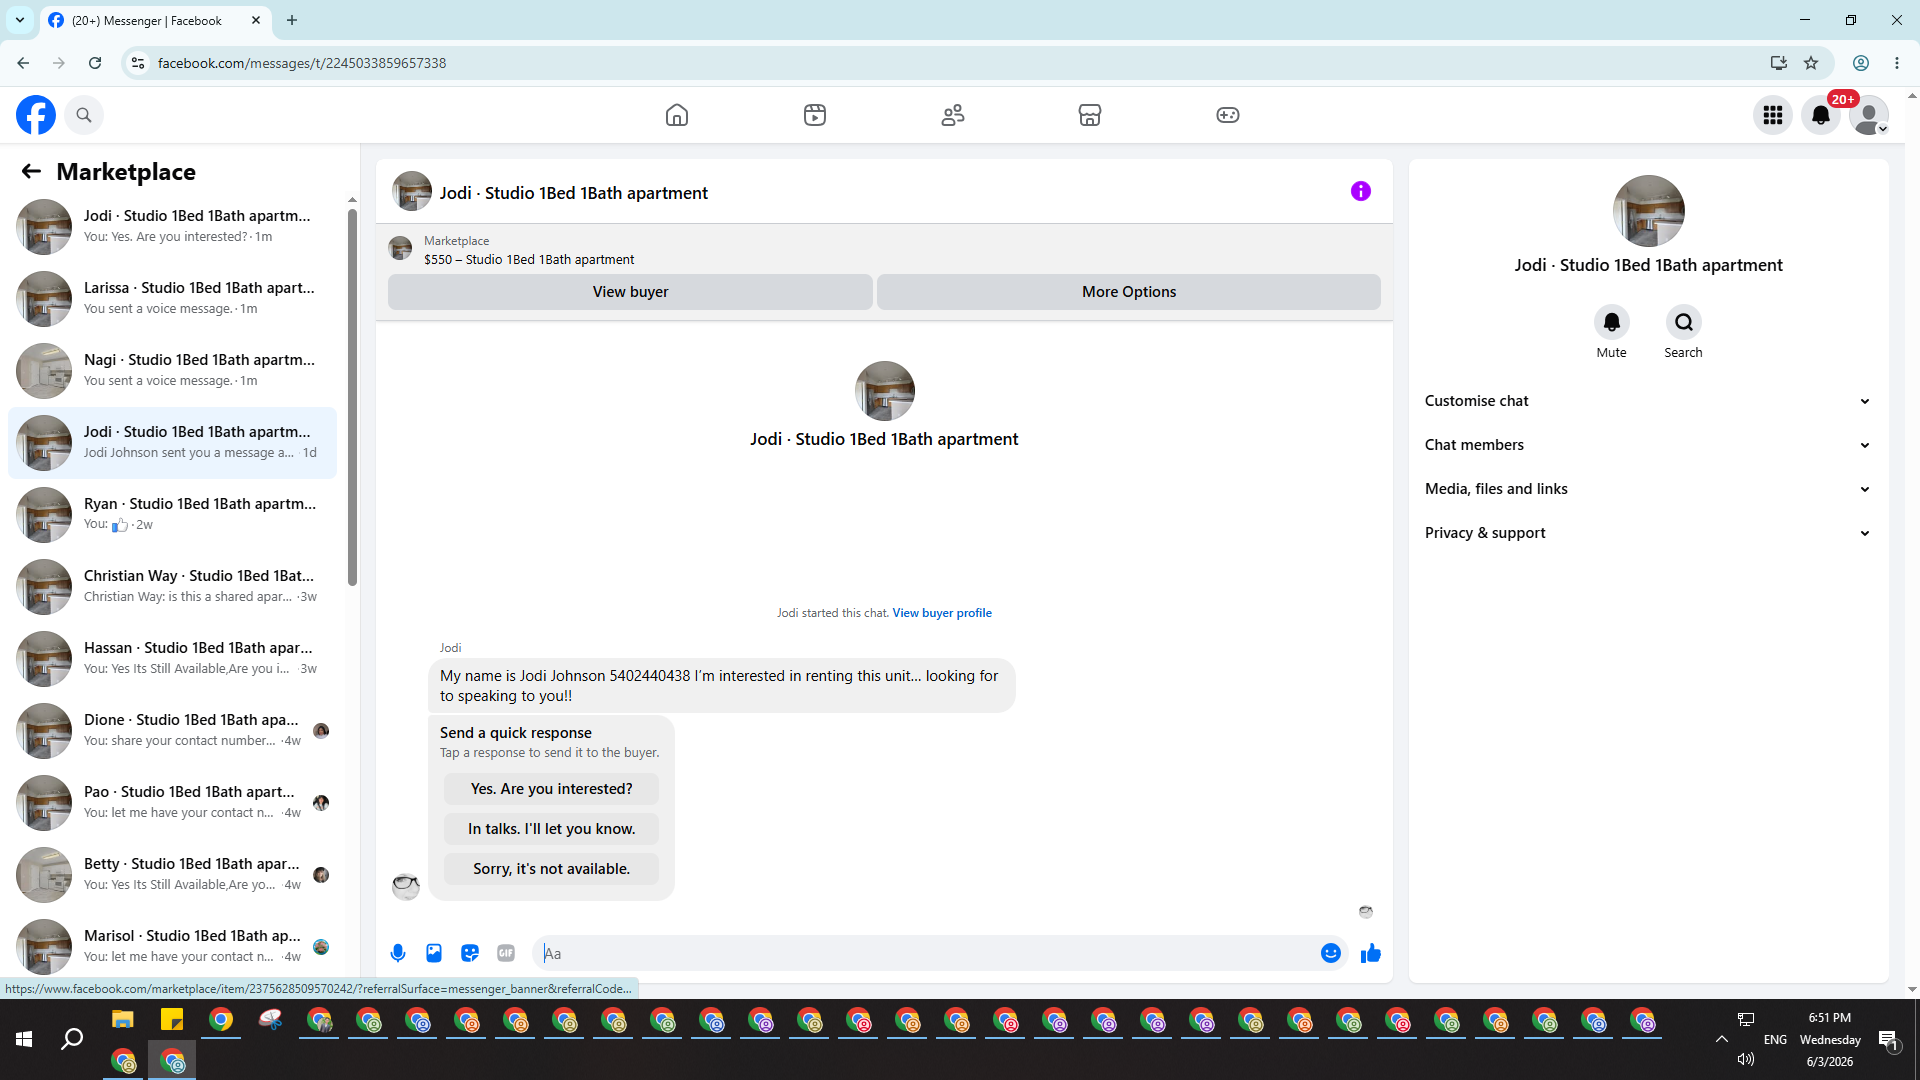
Task: Click the Facebook search magnifier icon
Action: tap(84, 115)
